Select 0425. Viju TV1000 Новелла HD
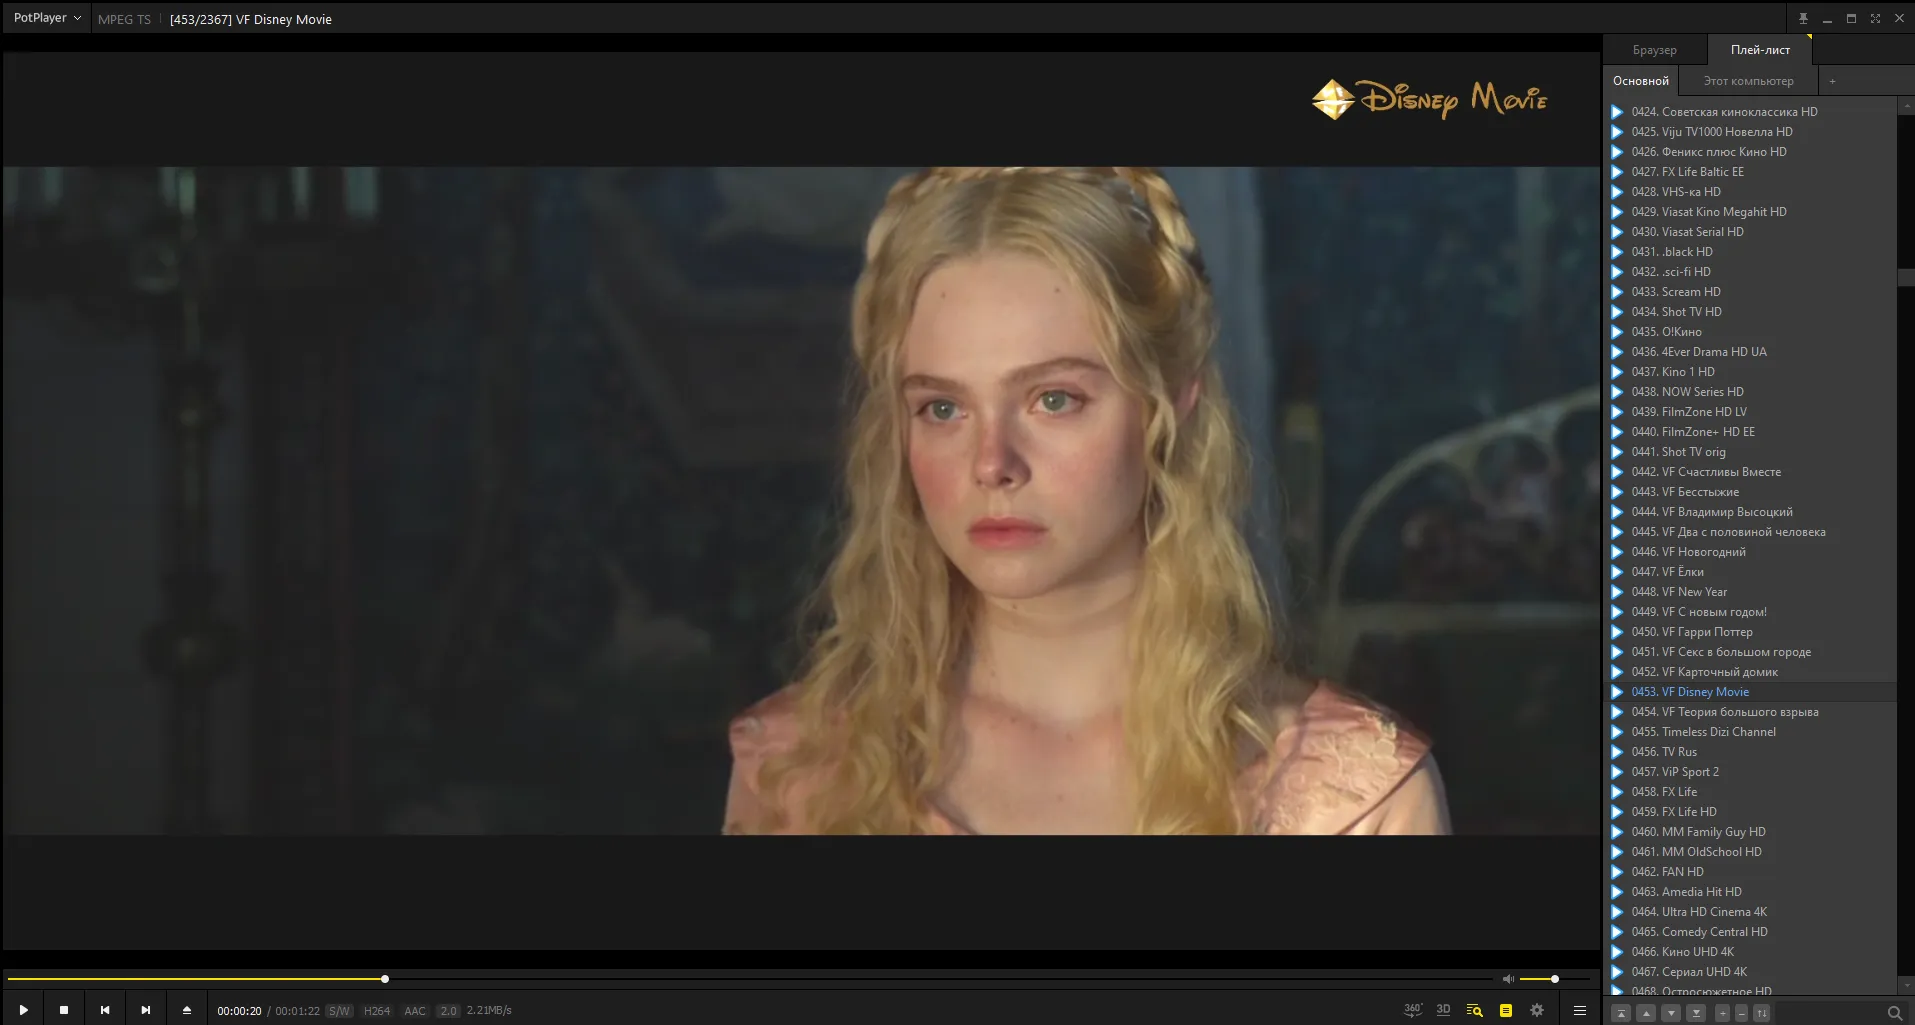The image size is (1915, 1025). click(1751, 132)
